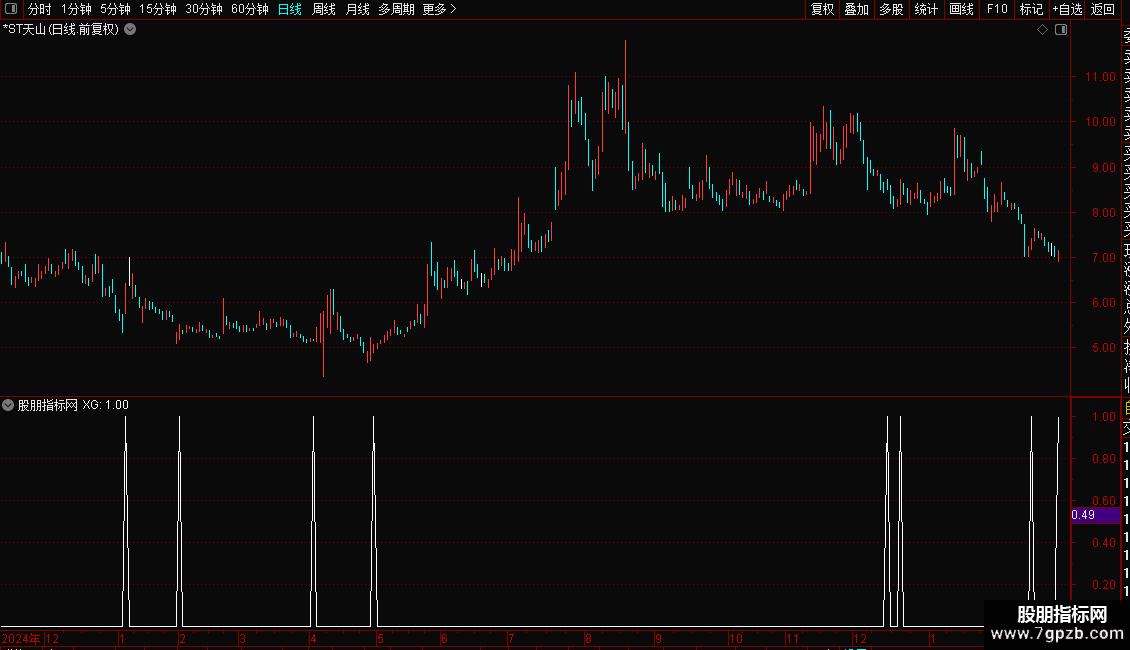
Task: Switch to 分时 intraday view
Action: click(40, 9)
